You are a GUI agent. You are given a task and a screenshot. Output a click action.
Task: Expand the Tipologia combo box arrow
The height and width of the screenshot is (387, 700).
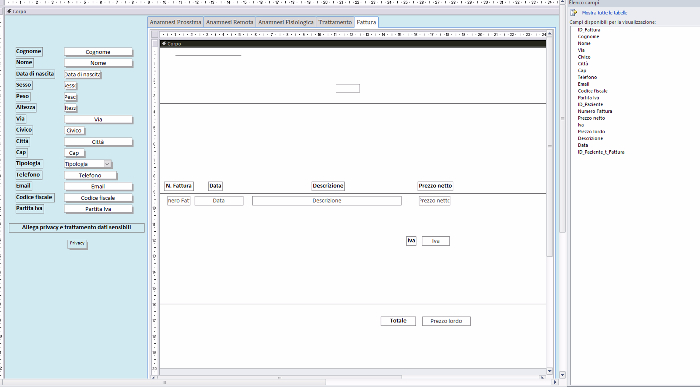(107, 164)
